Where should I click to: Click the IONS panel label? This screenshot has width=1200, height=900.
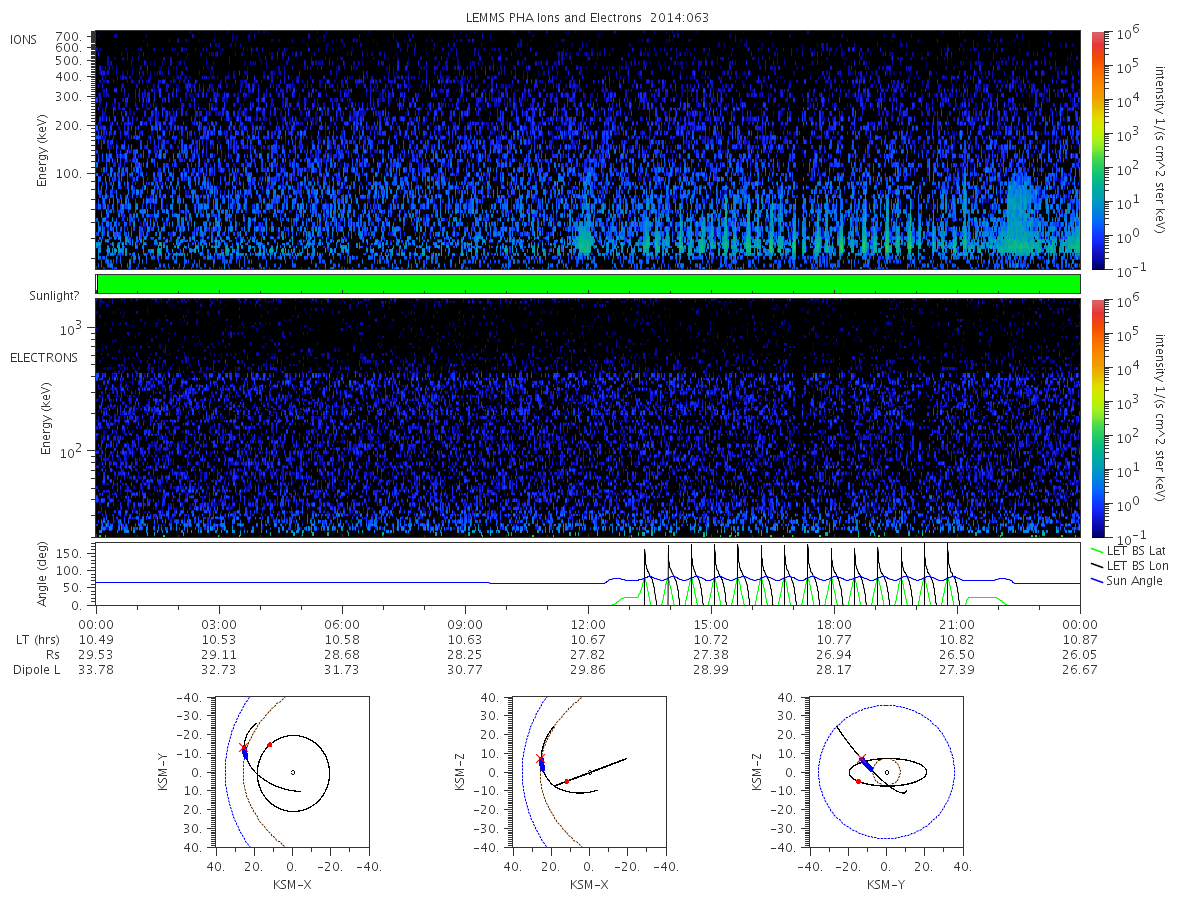click(x=24, y=39)
